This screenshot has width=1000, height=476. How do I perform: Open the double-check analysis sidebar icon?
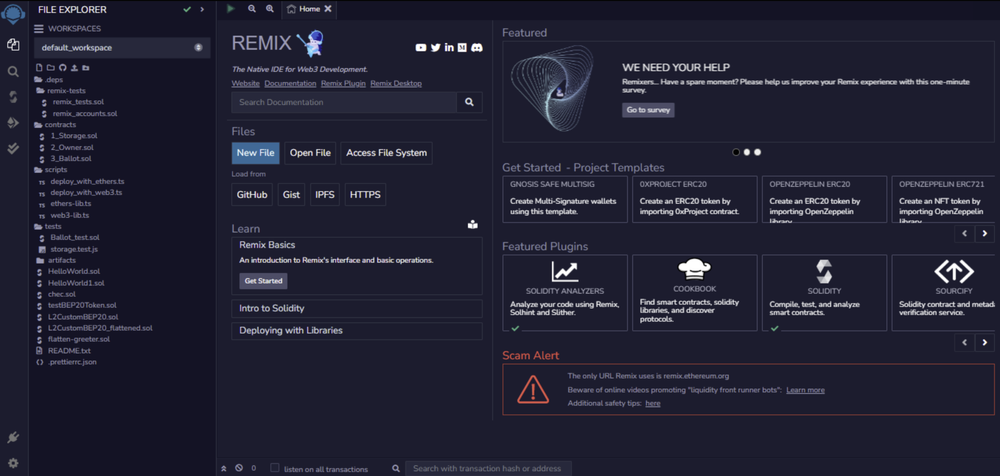click(x=13, y=148)
